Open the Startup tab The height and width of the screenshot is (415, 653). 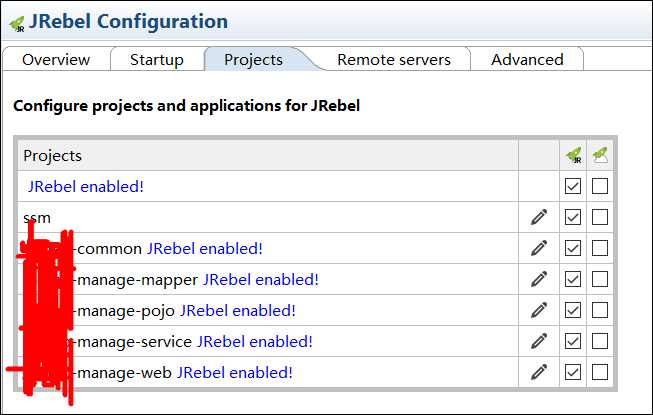coord(157,60)
